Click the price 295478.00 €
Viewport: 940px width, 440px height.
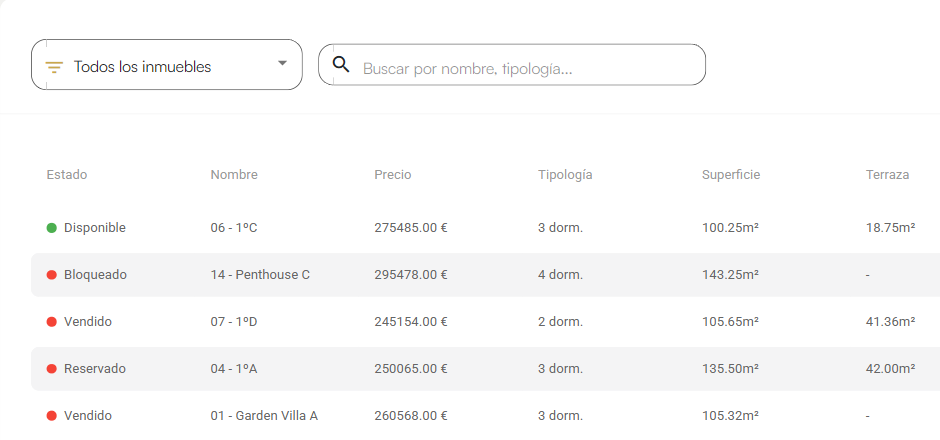coord(411,275)
